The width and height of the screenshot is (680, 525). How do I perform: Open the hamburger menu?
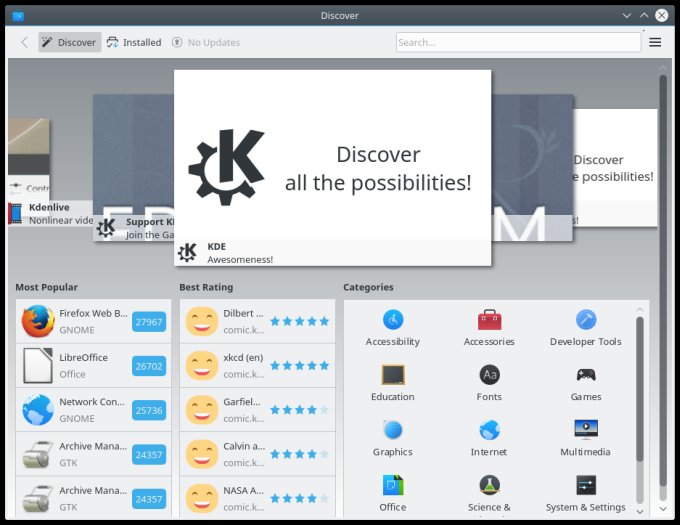click(x=655, y=42)
